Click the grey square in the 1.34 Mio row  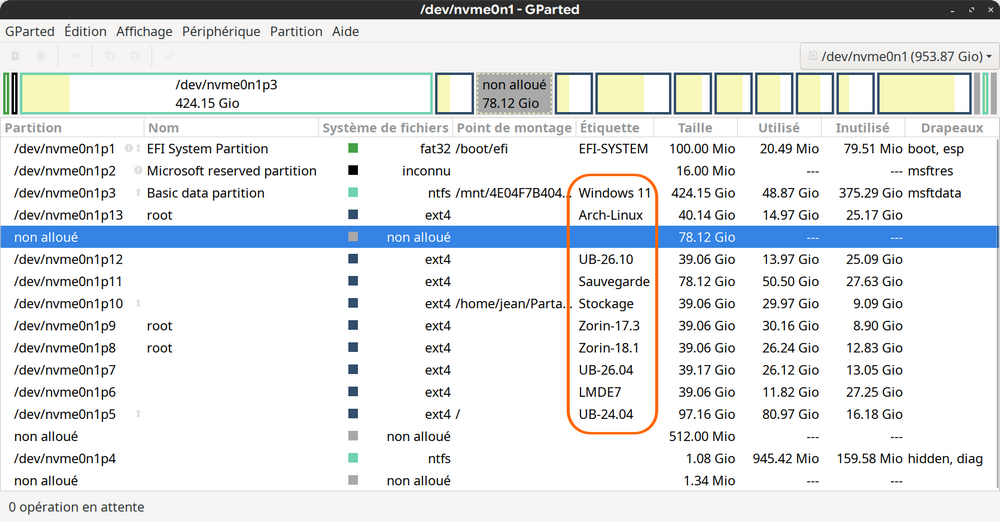[x=353, y=480]
